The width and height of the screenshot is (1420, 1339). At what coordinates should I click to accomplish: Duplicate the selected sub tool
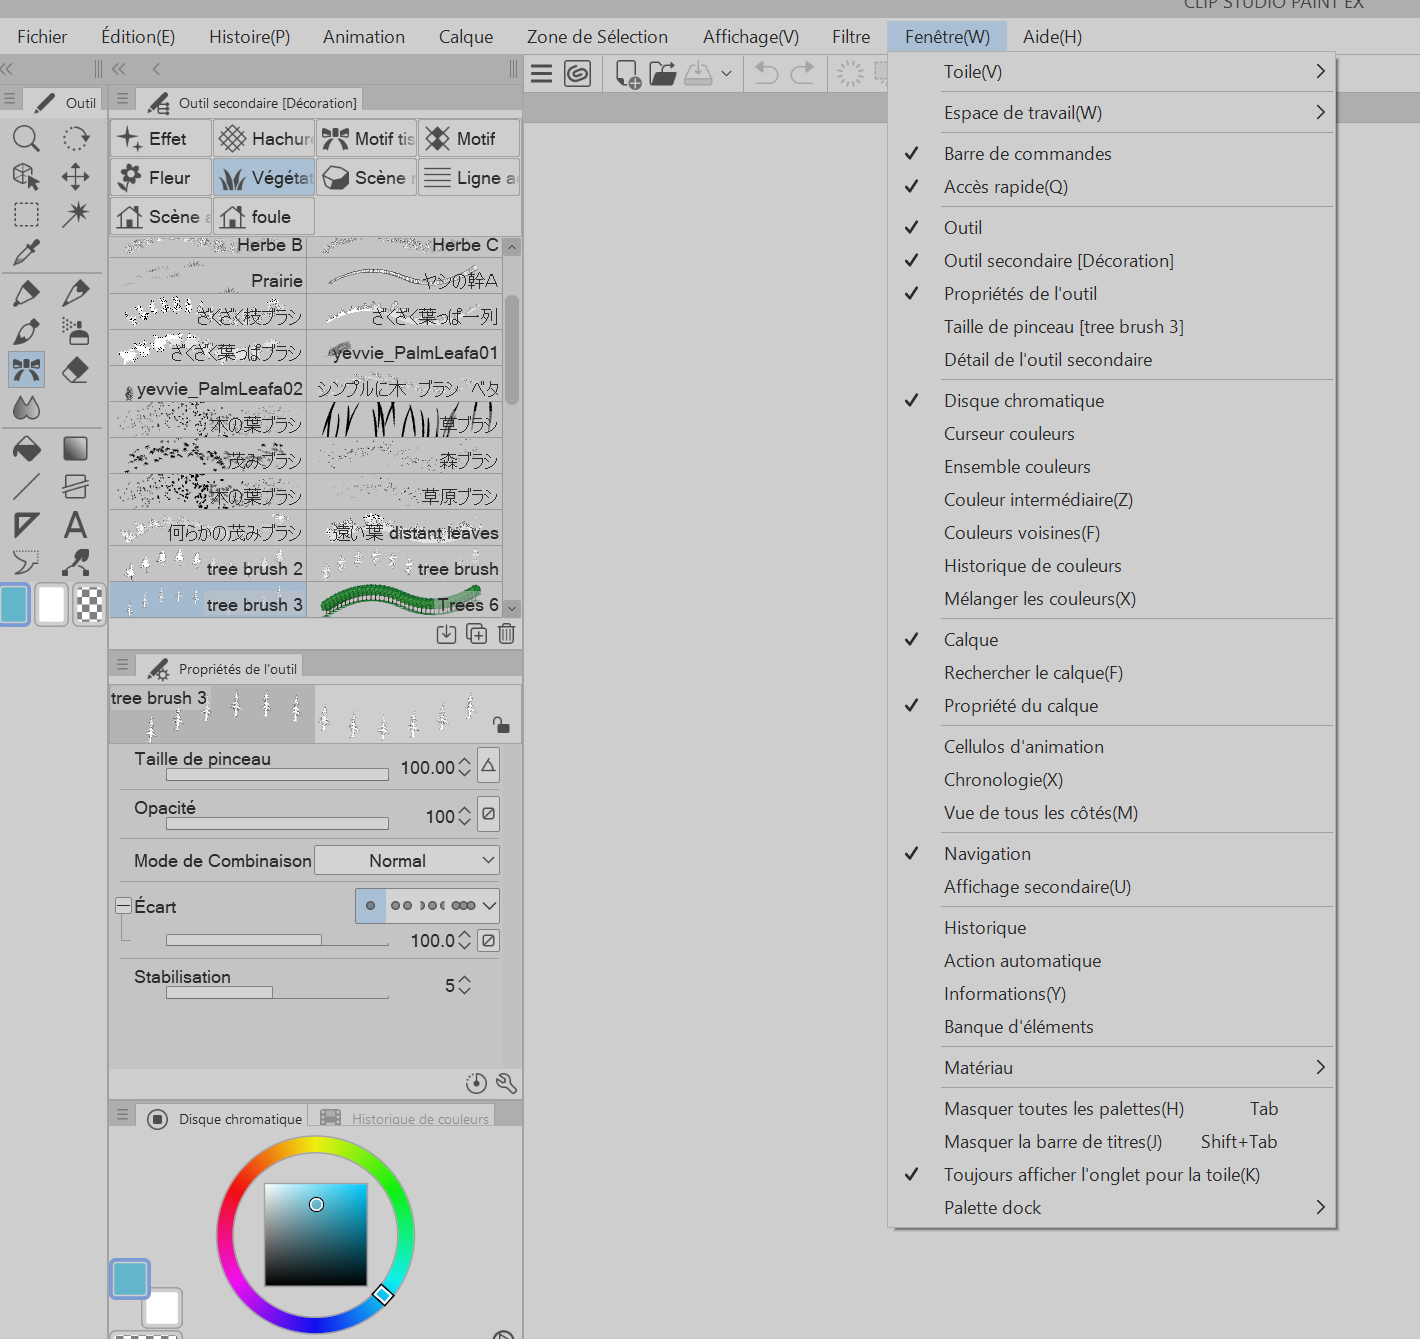[477, 634]
